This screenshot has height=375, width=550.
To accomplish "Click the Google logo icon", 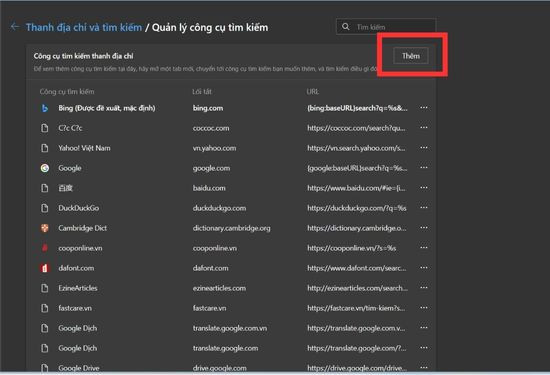I will 45,168.
